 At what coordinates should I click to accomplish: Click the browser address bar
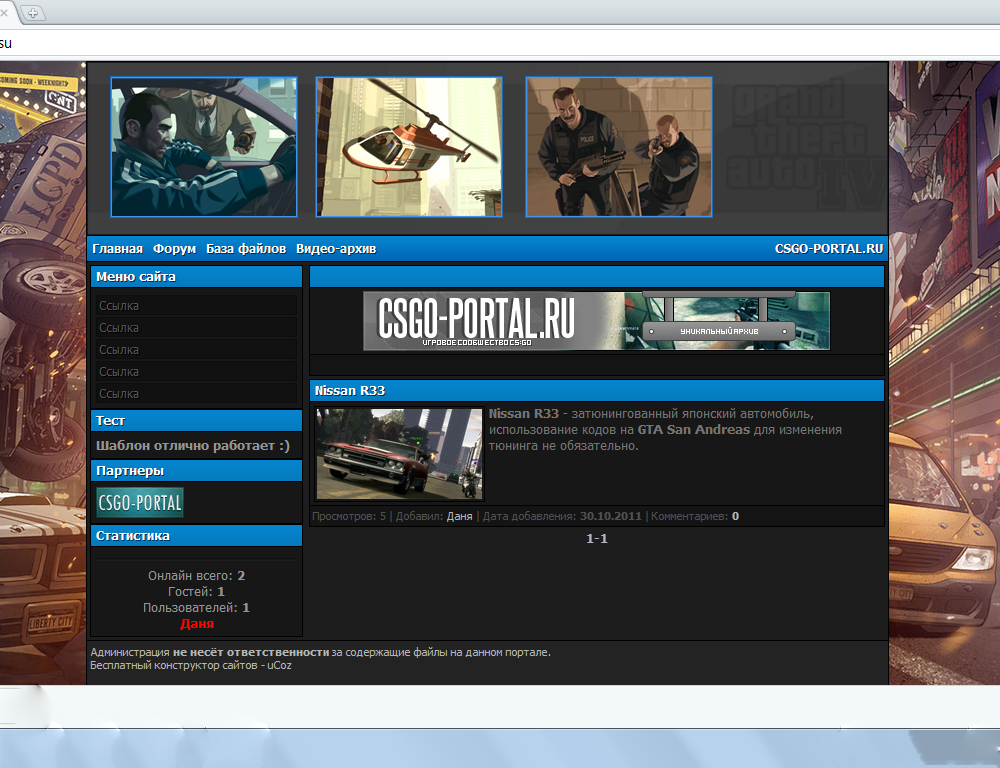(500, 43)
